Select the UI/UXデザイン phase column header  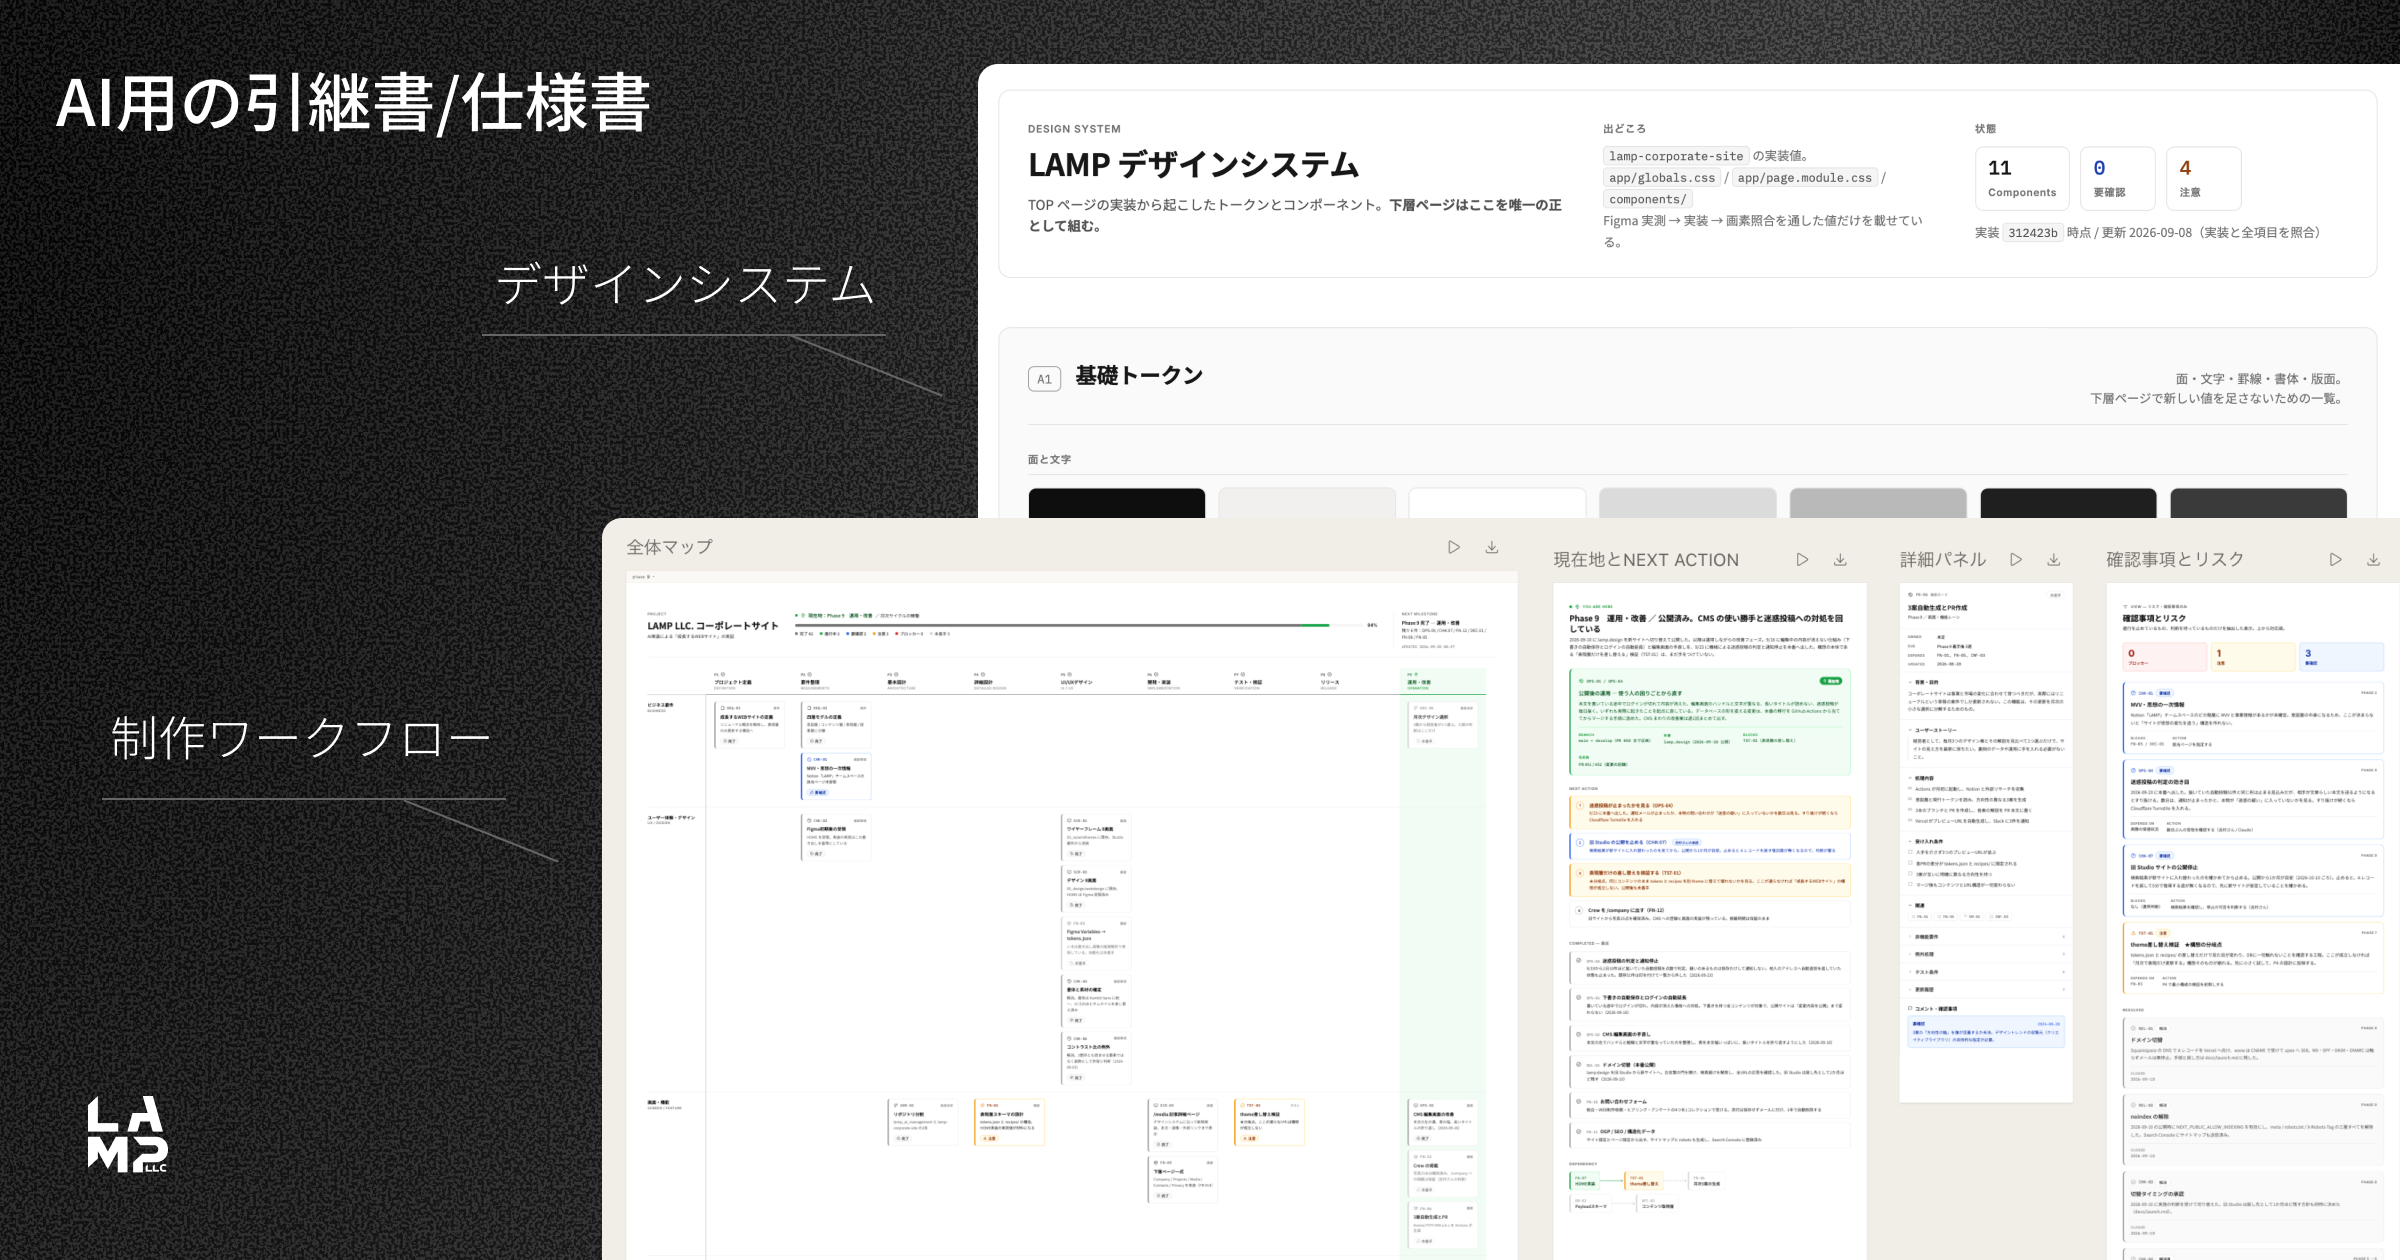(1077, 682)
